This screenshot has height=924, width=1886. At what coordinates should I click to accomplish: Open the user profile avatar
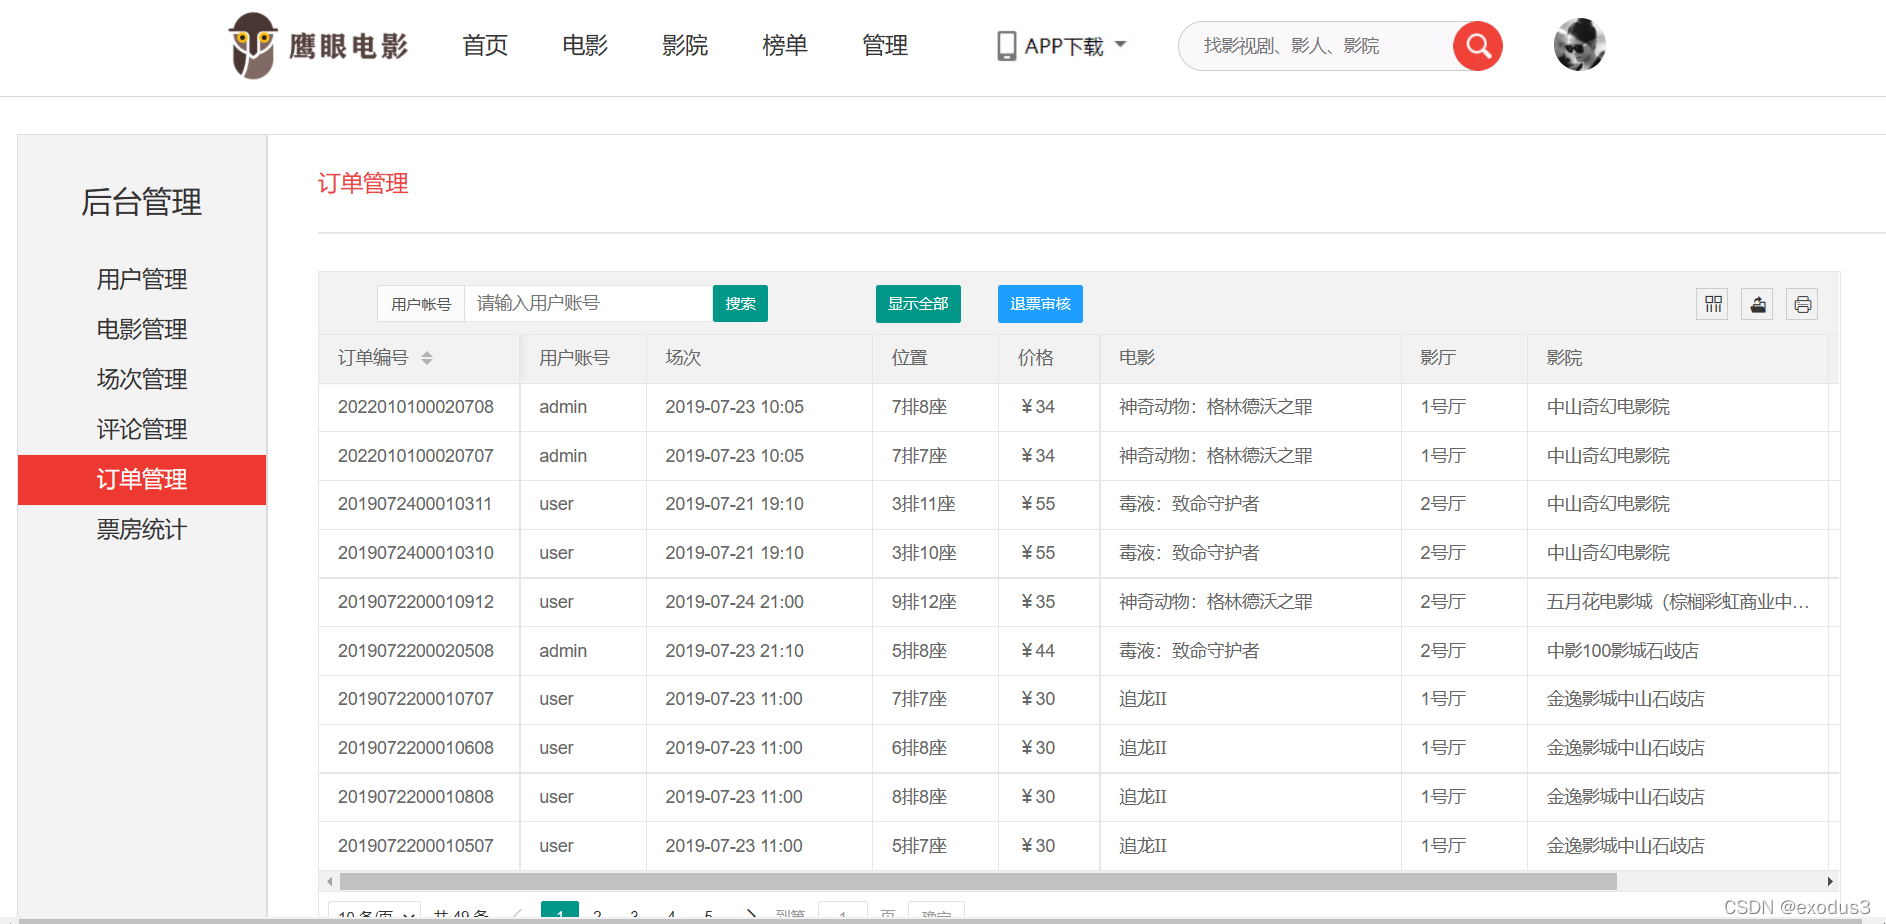(1579, 44)
